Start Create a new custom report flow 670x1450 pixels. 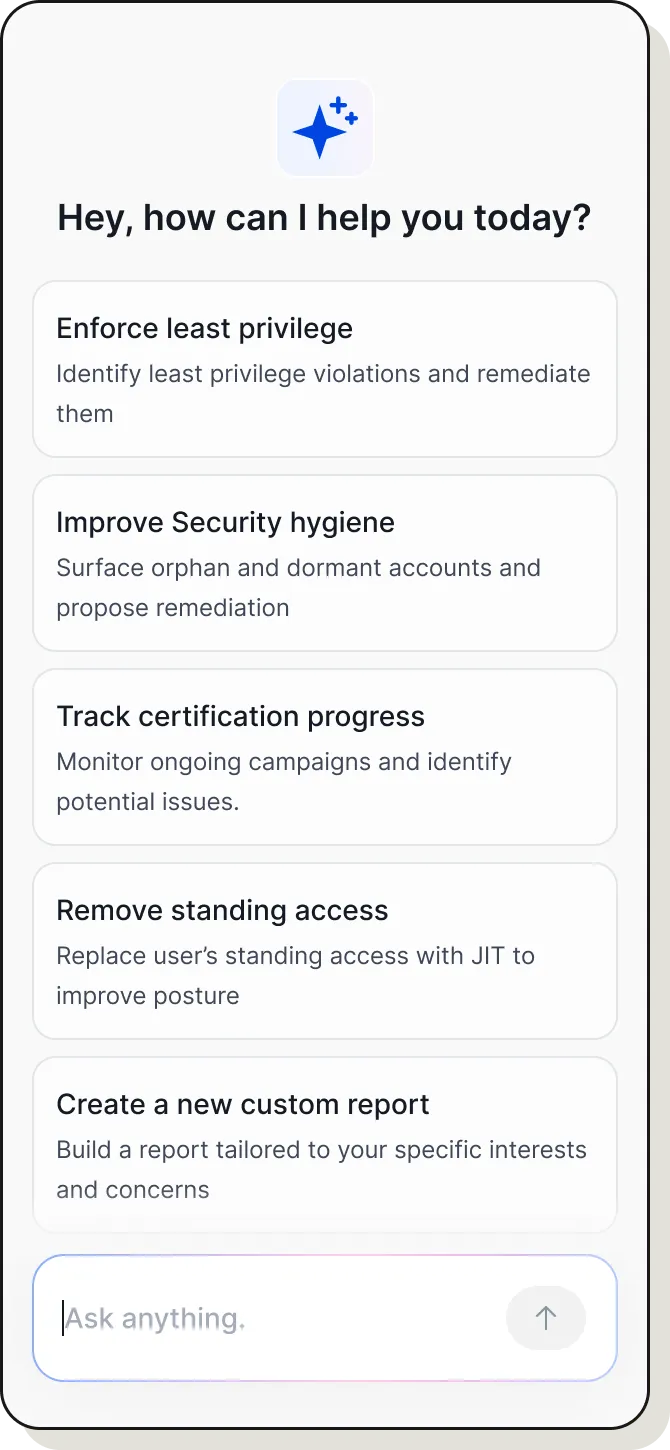click(x=325, y=1144)
